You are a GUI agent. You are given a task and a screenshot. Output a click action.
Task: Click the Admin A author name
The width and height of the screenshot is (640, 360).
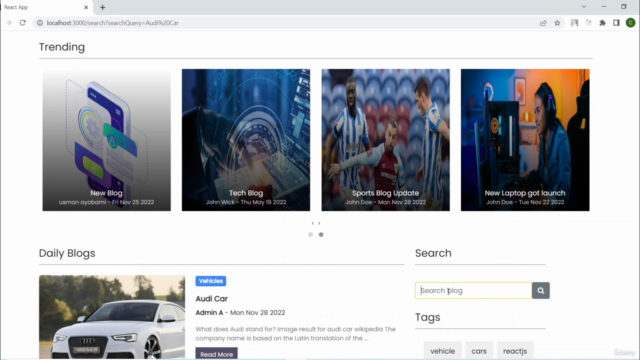pyautogui.click(x=209, y=313)
